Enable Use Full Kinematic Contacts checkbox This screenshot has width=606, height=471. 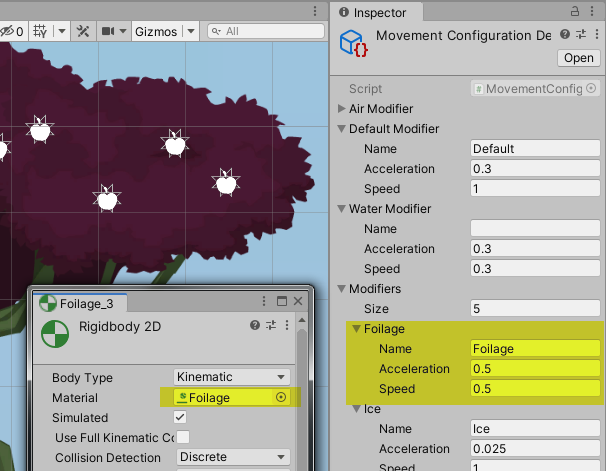click(183, 437)
